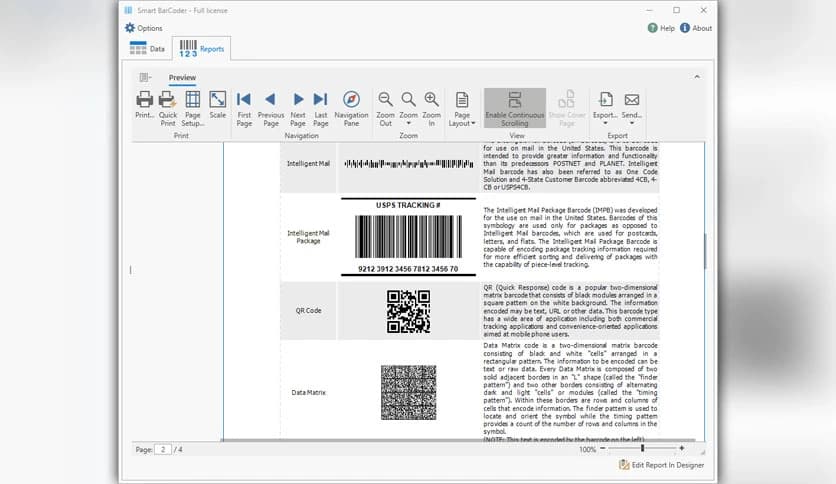Click the minus button on zoom slider
The height and width of the screenshot is (484, 836).
[602, 449]
